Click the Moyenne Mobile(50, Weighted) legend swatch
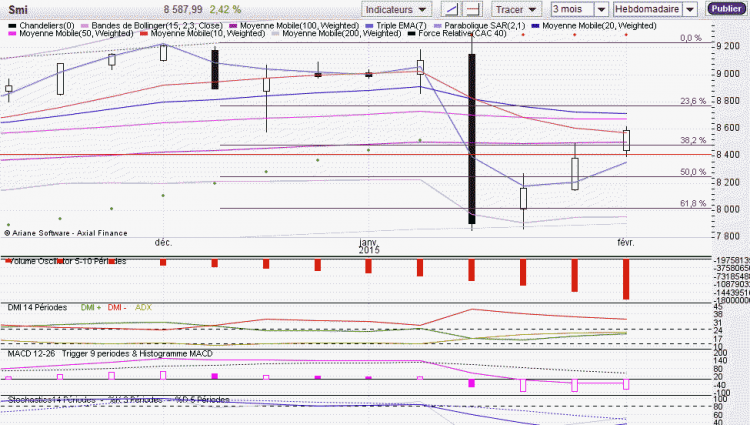This screenshot has width=750, height=425. (x=12, y=33)
